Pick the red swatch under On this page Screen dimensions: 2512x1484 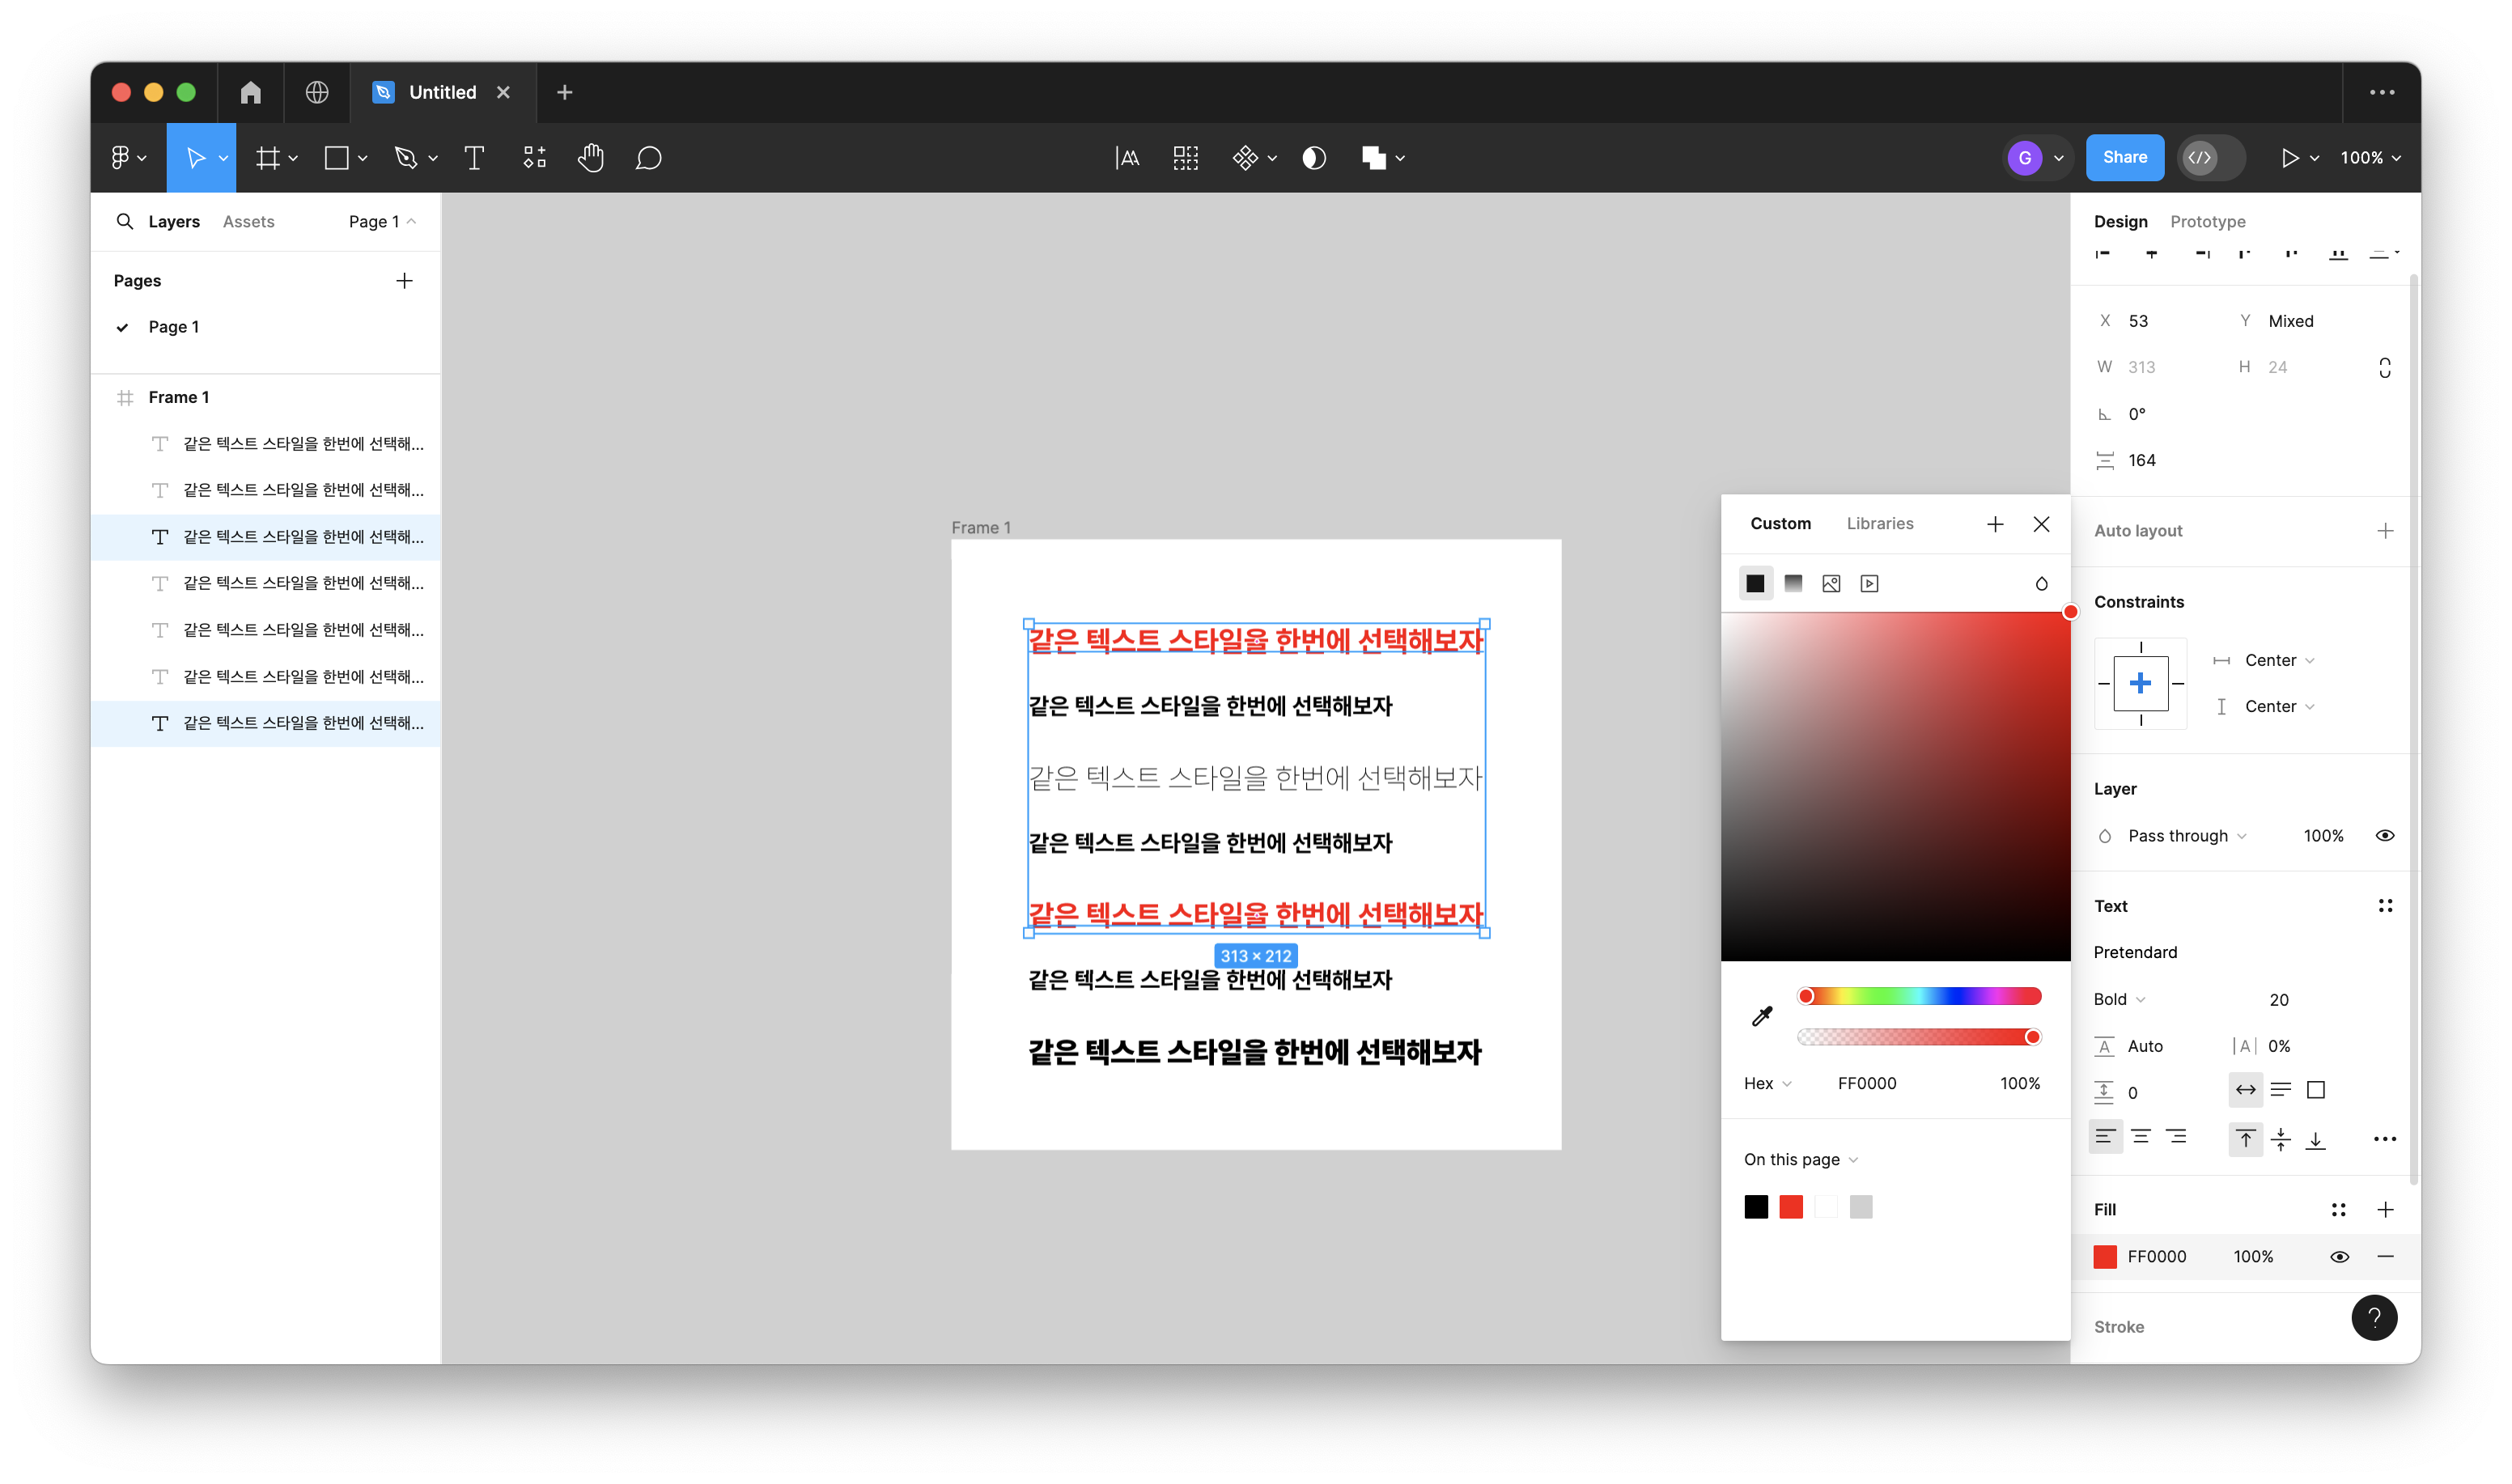tap(1791, 1207)
